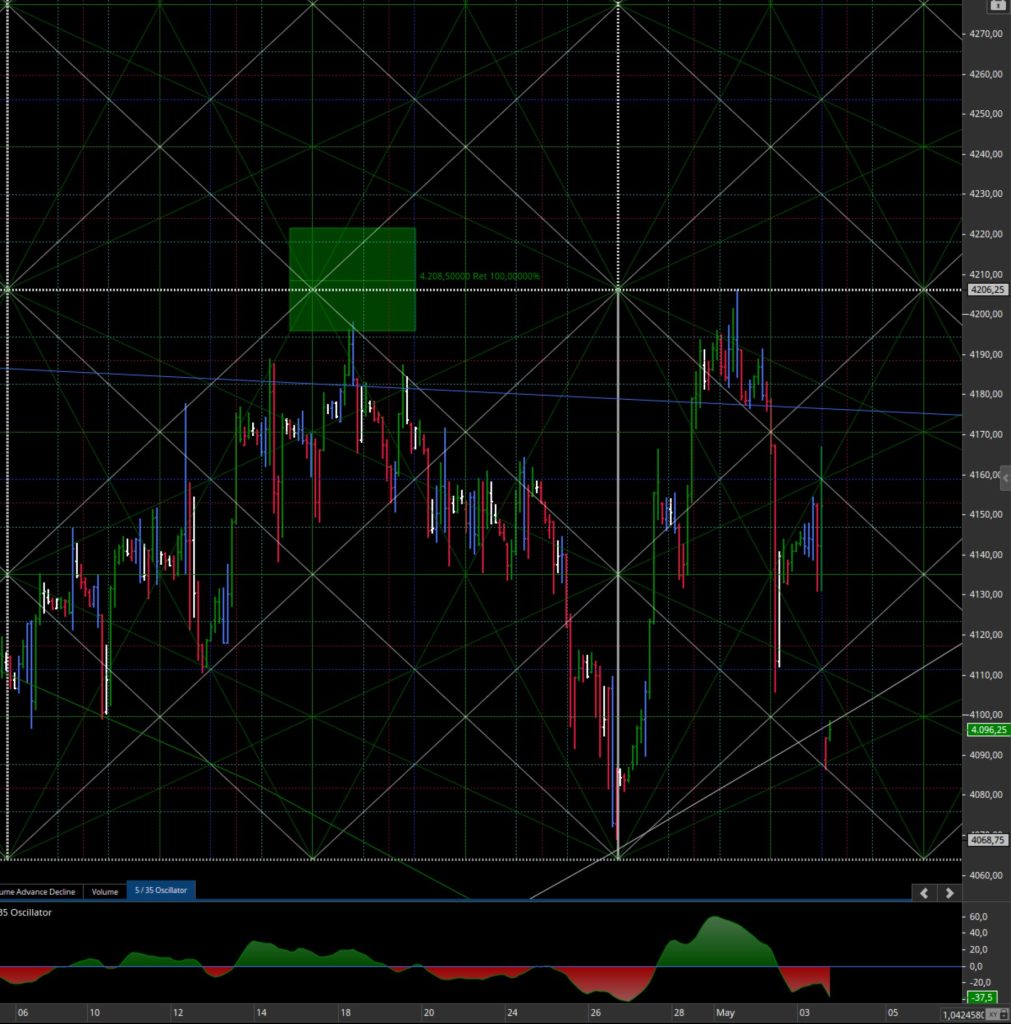The width and height of the screenshot is (1011, 1024).
Task: Click the 60,0 oscillator scale label
Action: pos(978,916)
